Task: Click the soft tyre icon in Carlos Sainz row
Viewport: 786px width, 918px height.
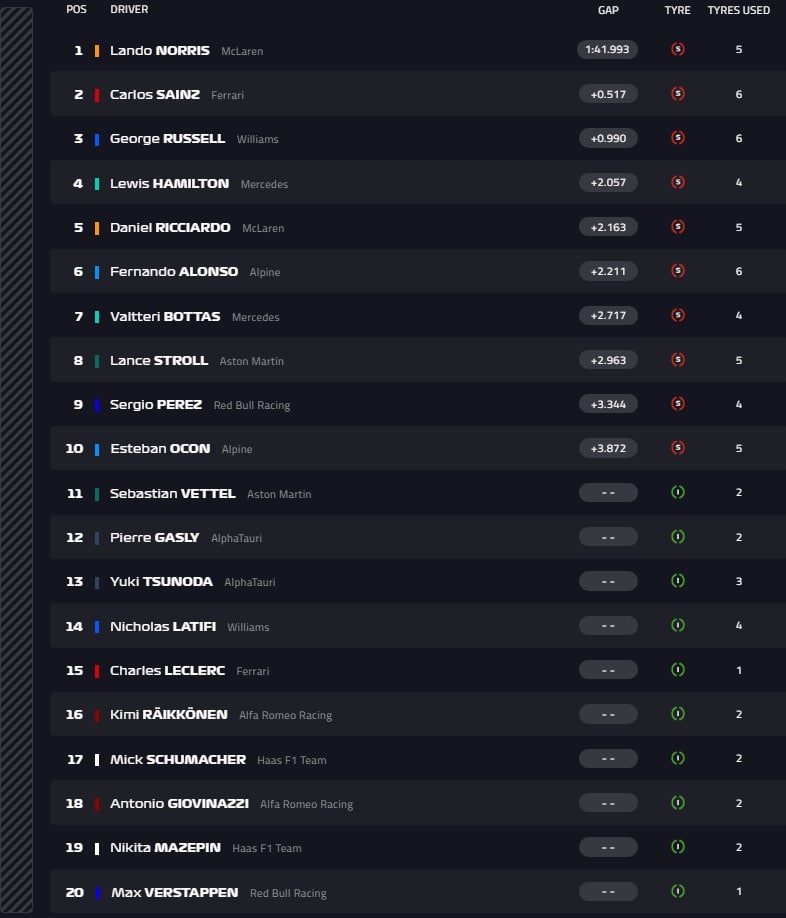Action: coord(678,94)
